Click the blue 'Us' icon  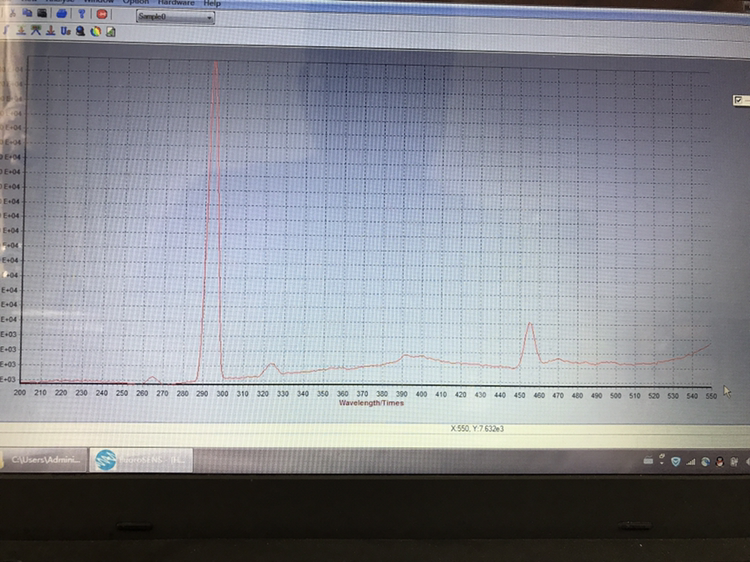coord(66,31)
